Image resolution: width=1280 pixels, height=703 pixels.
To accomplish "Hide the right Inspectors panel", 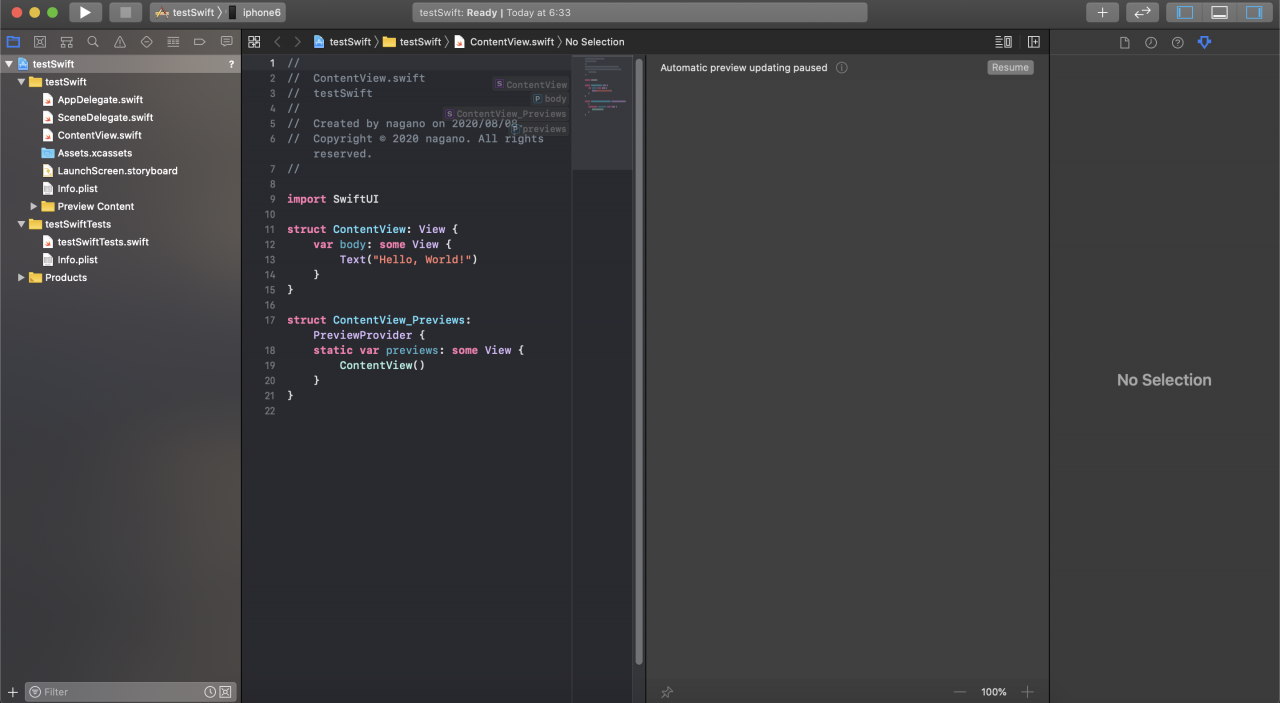I will [x=1253, y=12].
